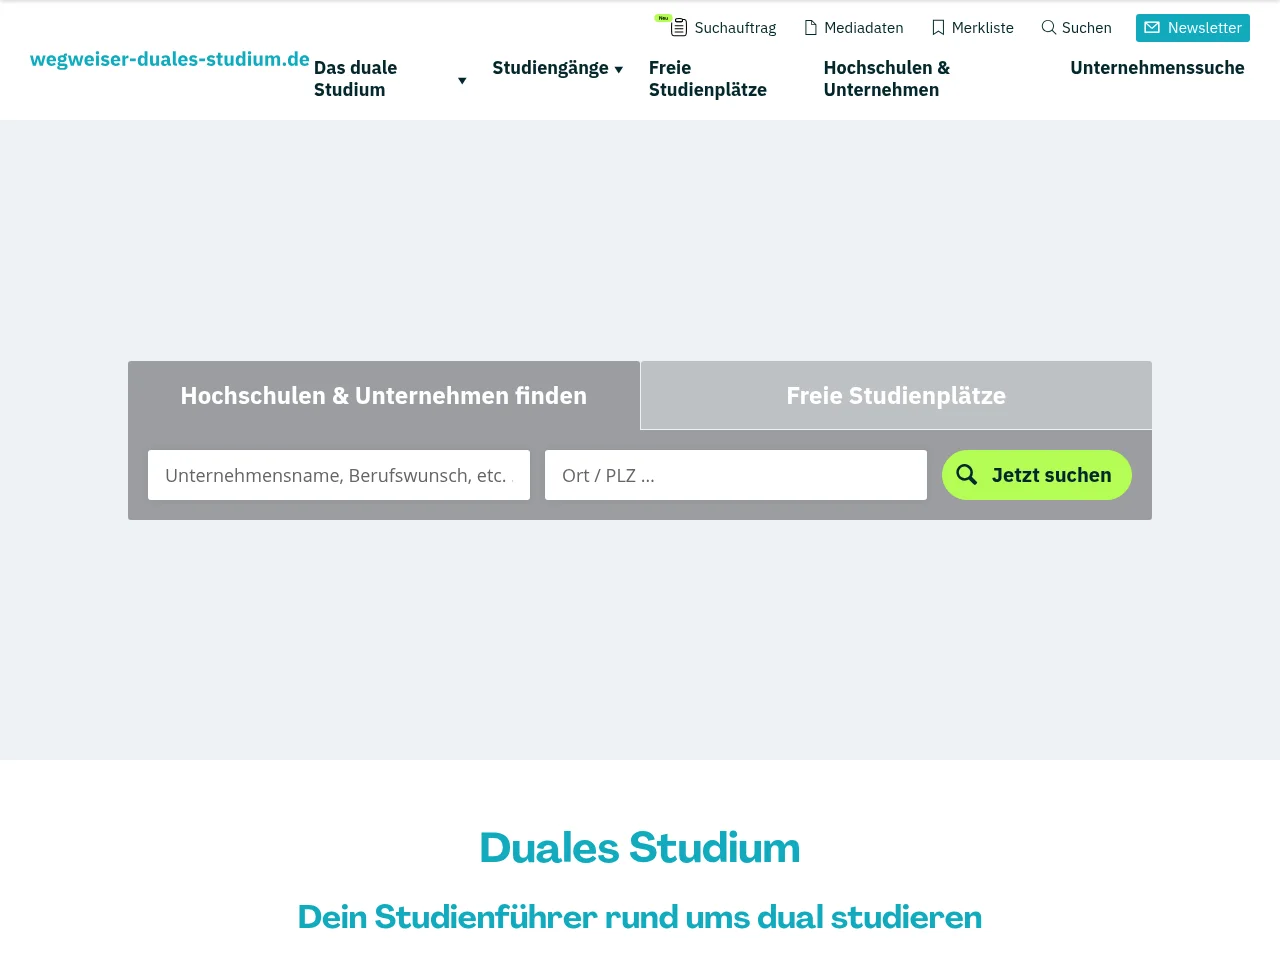Open the Mediadaten link text

[864, 28]
